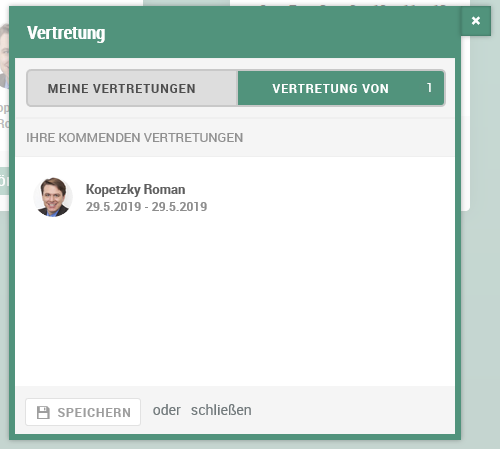500x449 pixels.
Task: Click the badge count 1 on Vertretung von
Action: tap(429, 88)
